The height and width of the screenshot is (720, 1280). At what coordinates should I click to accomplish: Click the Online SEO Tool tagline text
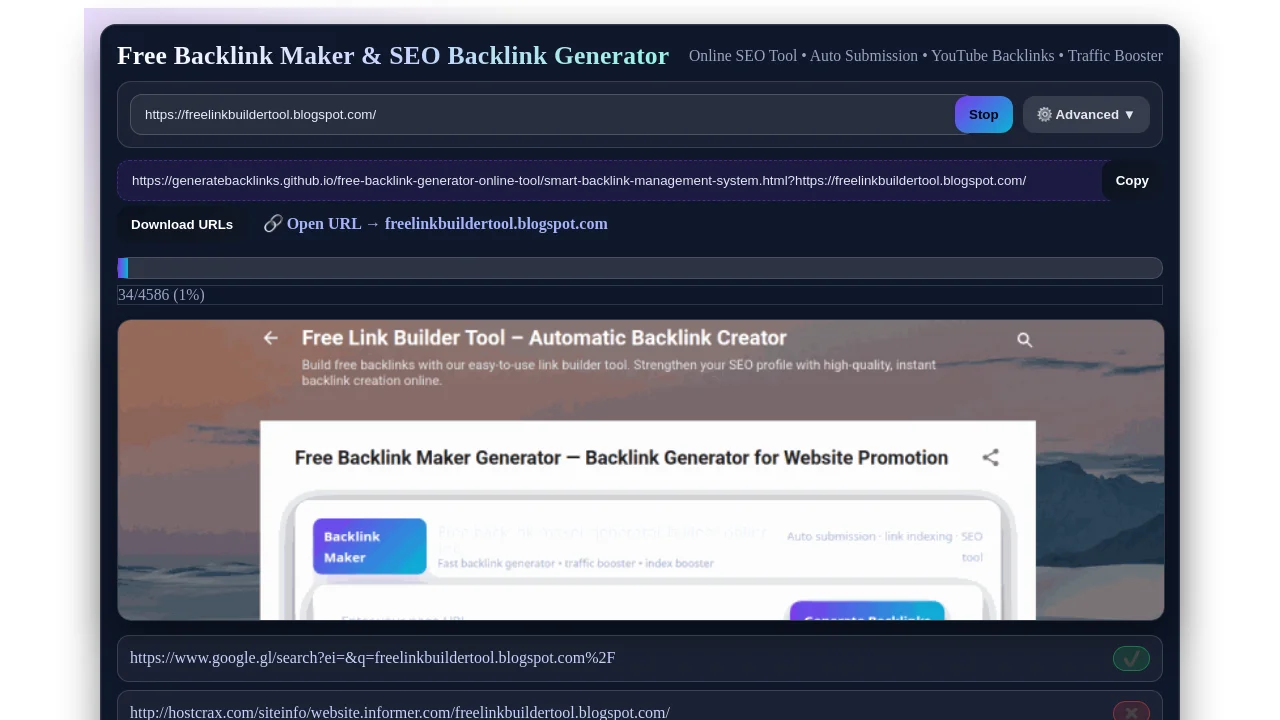coord(926,56)
